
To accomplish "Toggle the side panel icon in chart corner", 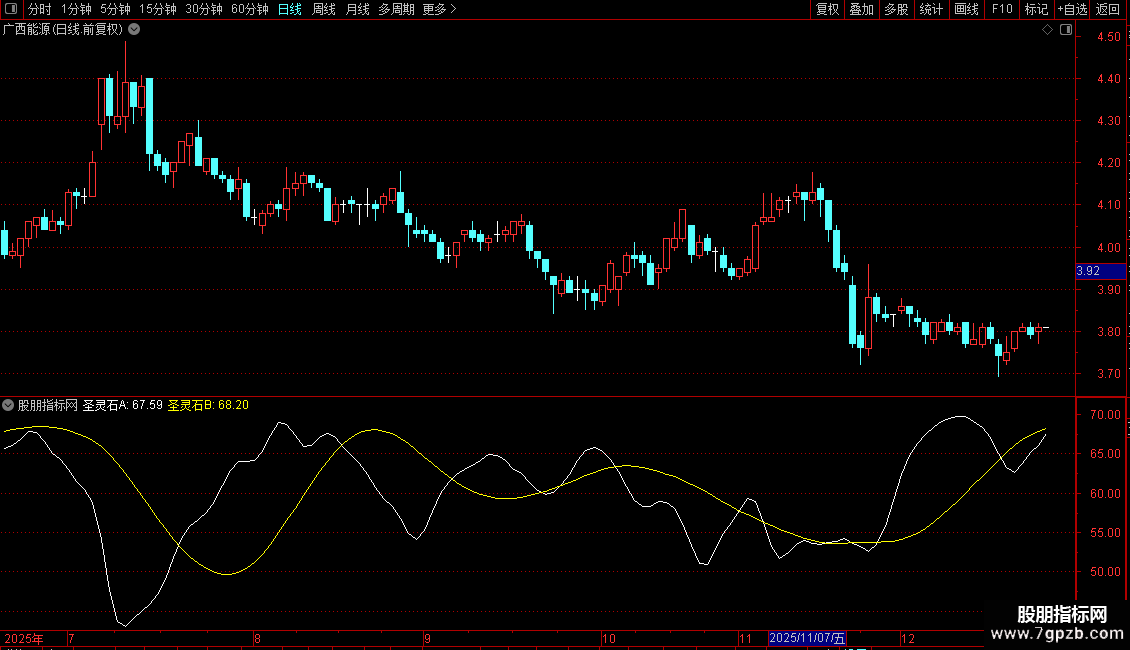I will click(x=1066, y=30).
